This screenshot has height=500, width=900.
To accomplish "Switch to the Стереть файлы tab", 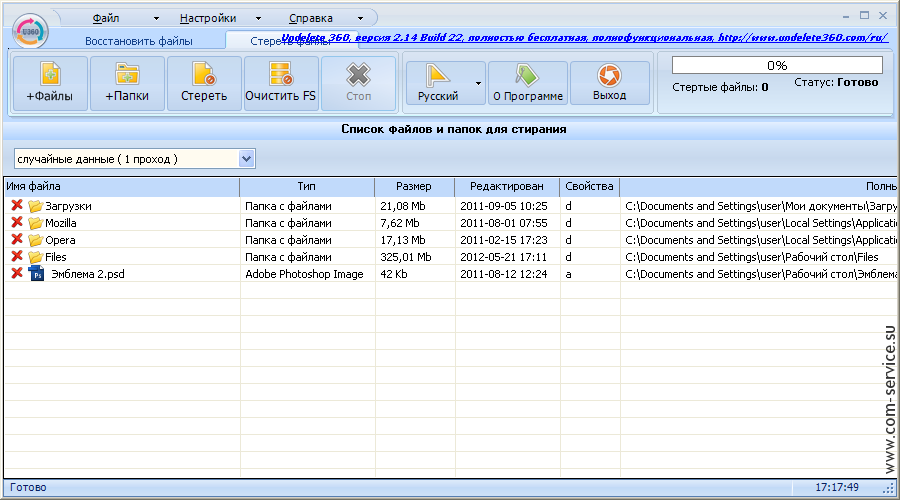I will pyautogui.click(x=290, y=41).
